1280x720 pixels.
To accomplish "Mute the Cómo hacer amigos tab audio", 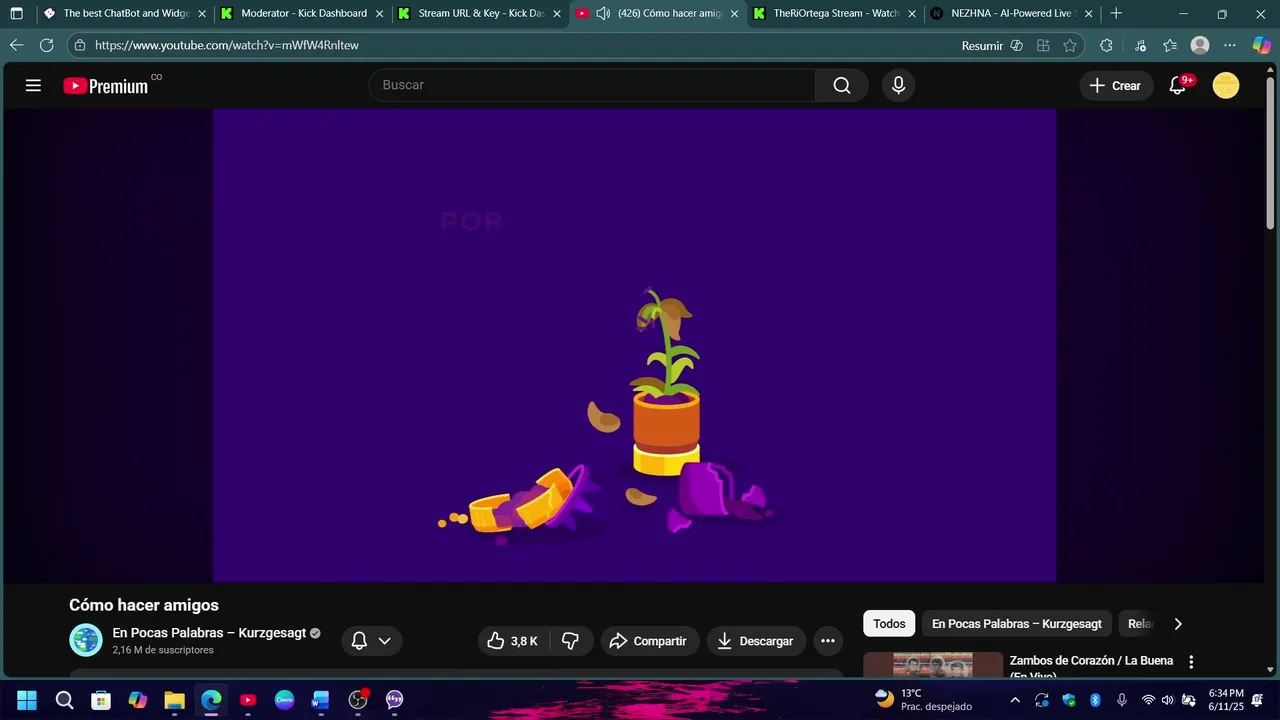I will [603, 14].
